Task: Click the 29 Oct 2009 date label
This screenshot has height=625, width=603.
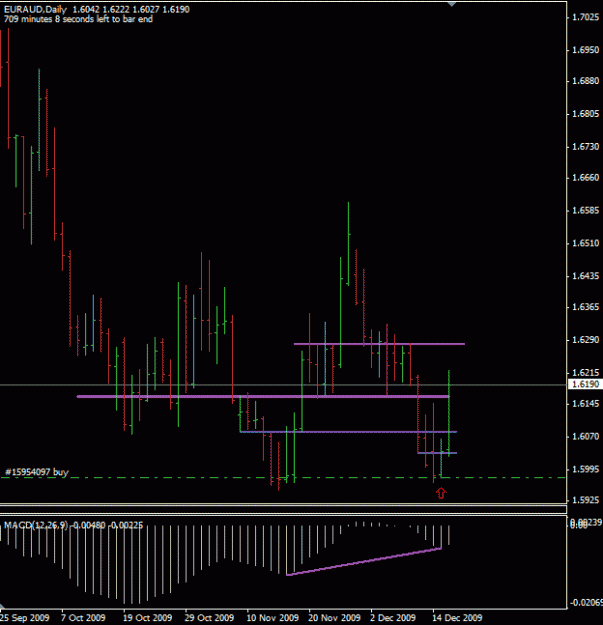Action: point(209,618)
